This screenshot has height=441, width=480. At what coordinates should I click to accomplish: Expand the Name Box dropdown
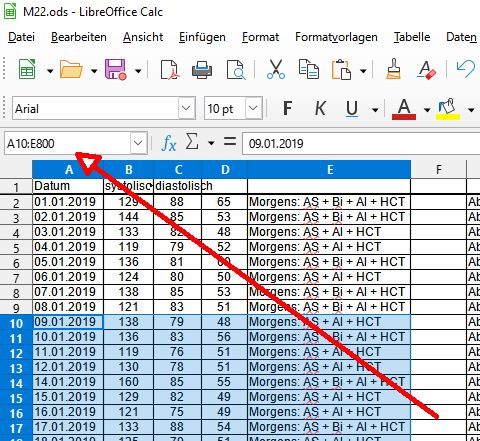[138, 143]
